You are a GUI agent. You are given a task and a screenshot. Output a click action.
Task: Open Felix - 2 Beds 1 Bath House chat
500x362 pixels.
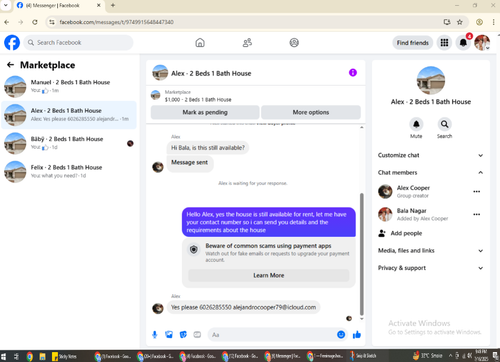tap(69, 171)
